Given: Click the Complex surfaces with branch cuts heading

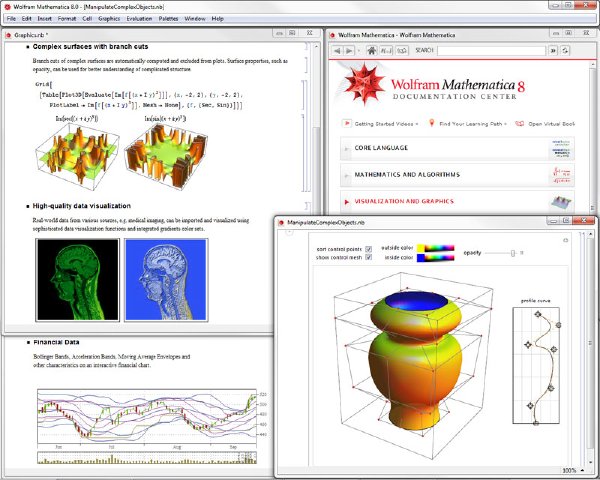Looking at the screenshot, I should pos(90,47).
